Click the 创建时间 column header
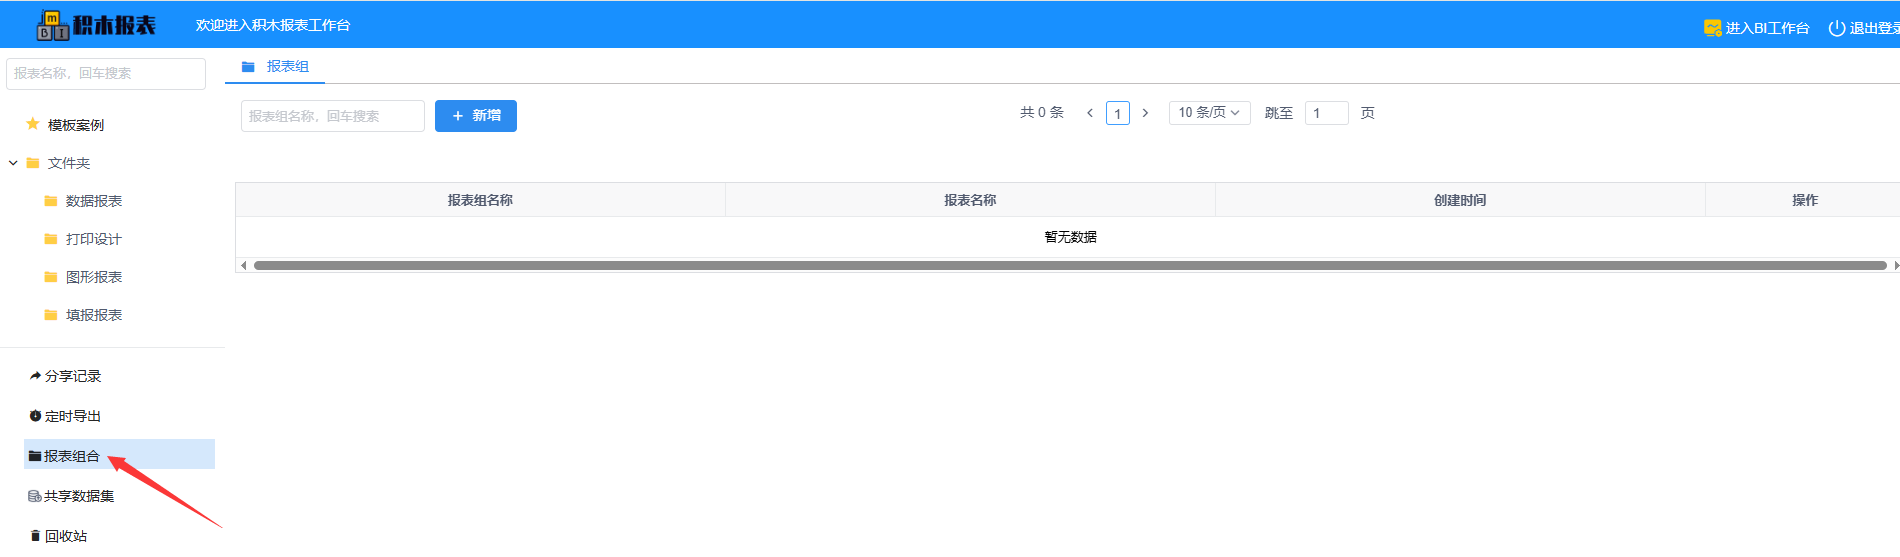This screenshot has height=557, width=1900. [1460, 200]
